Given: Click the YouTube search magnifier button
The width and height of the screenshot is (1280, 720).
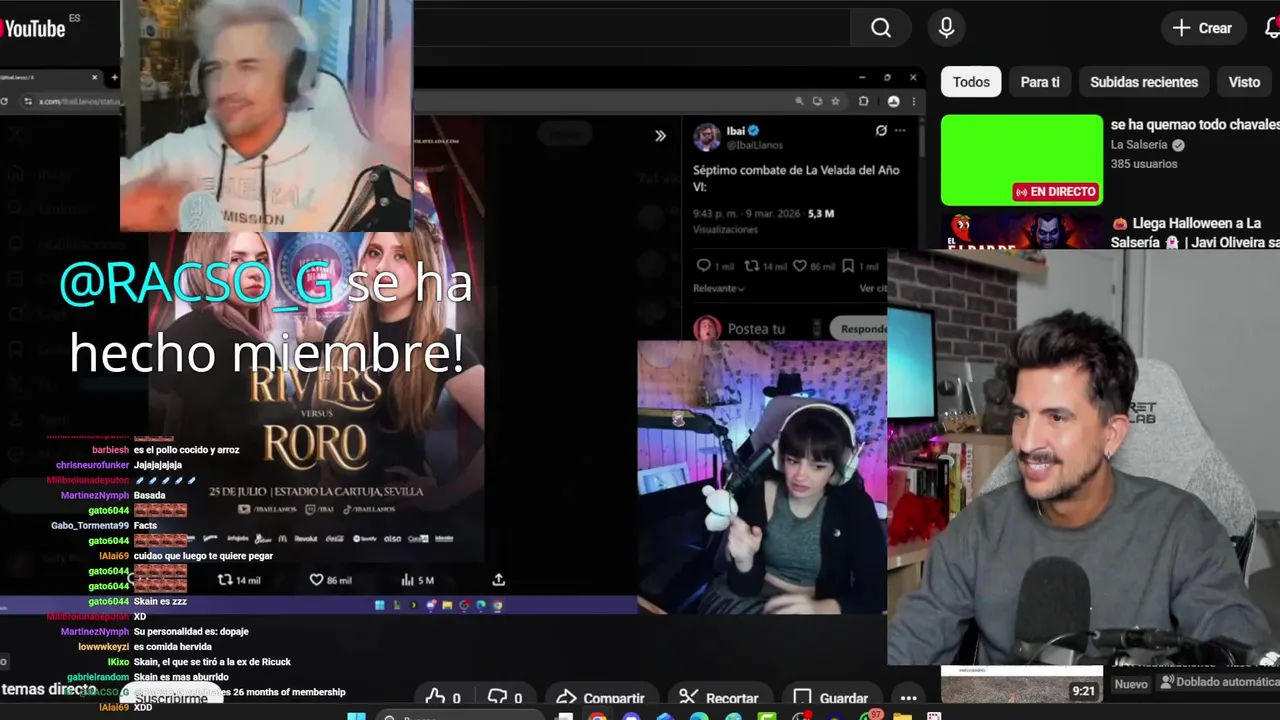Looking at the screenshot, I should pyautogui.click(x=881, y=28).
